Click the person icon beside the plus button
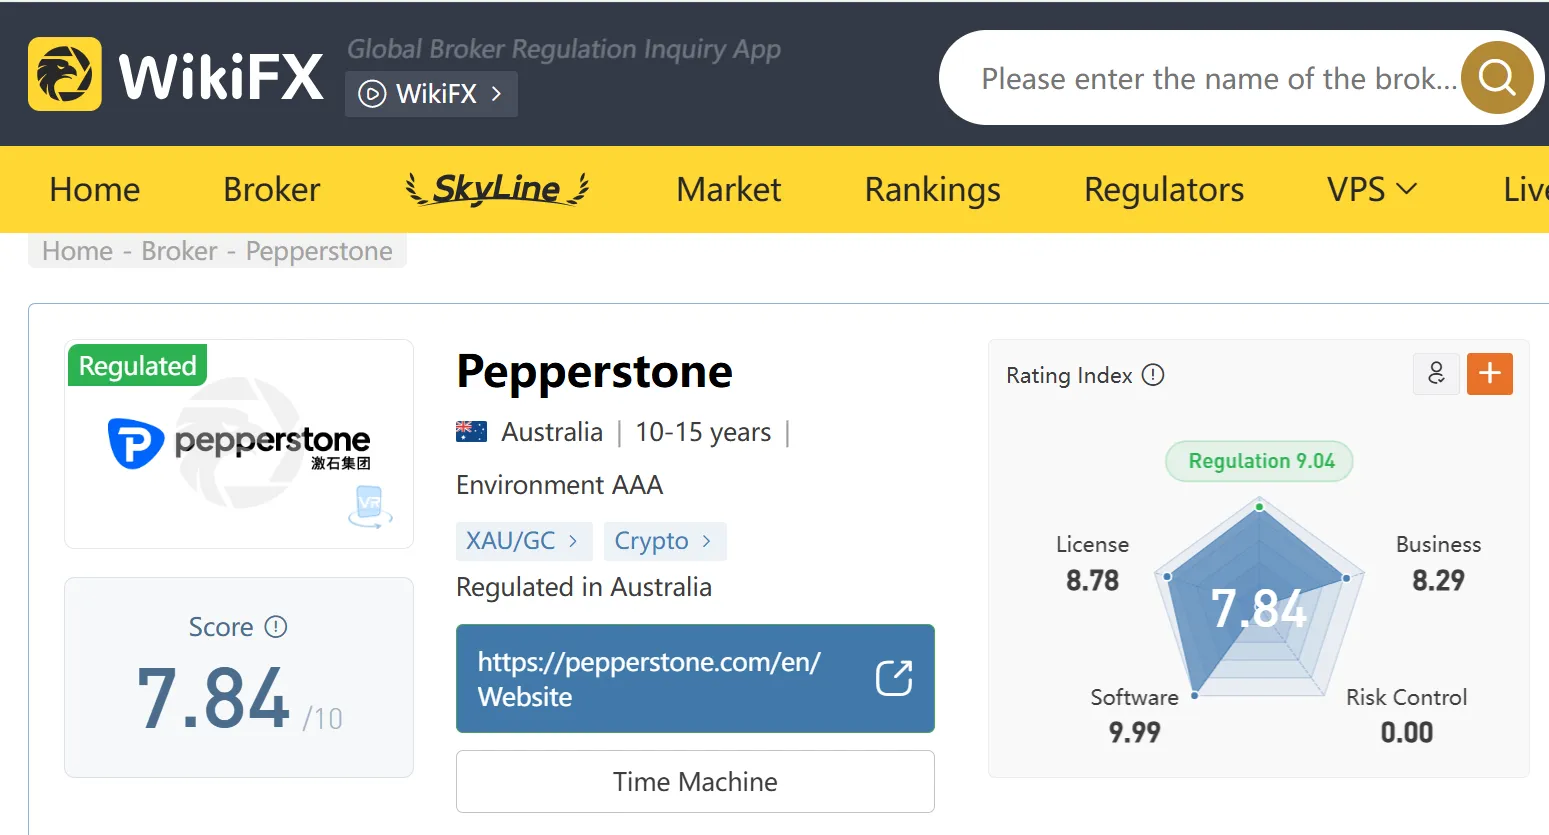This screenshot has height=835, width=1549. click(1436, 374)
